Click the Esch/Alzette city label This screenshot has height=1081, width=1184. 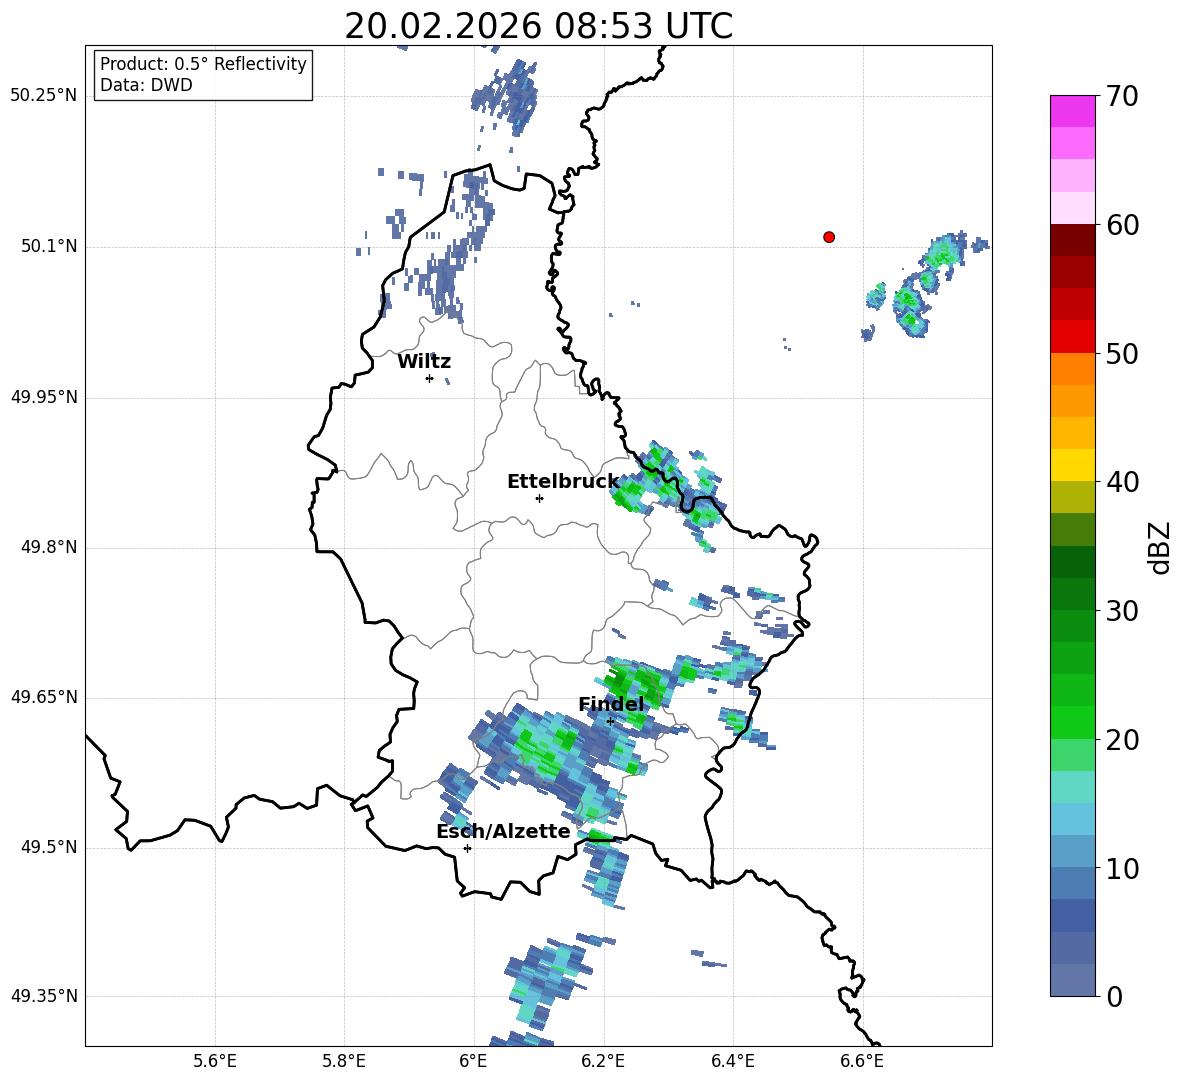[503, 831]
